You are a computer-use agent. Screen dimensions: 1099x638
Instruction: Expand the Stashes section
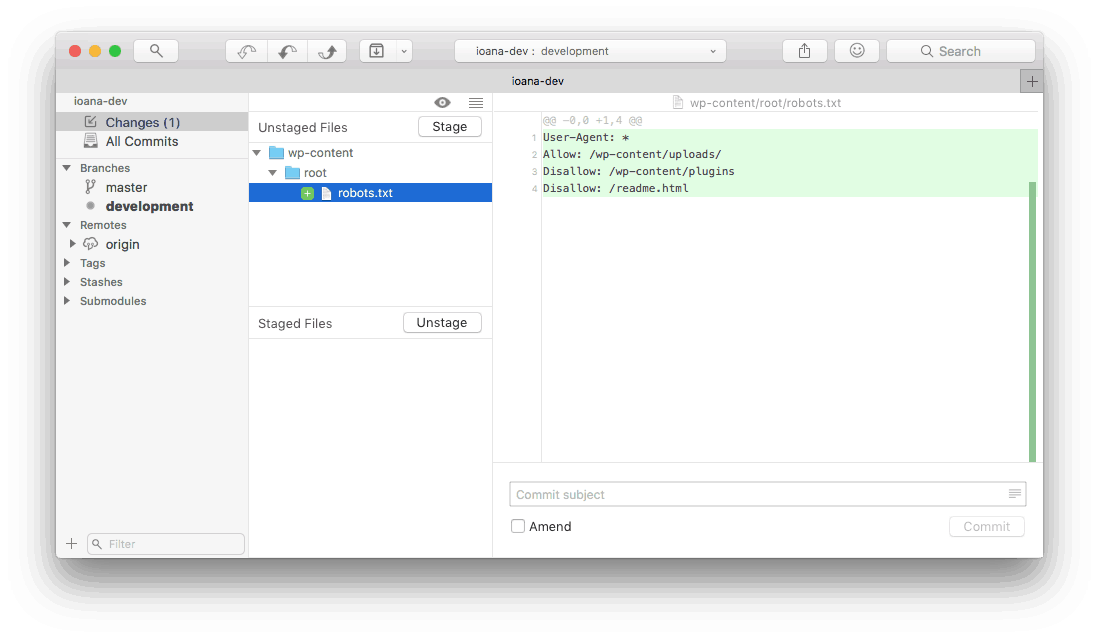(x=67, y=282)
